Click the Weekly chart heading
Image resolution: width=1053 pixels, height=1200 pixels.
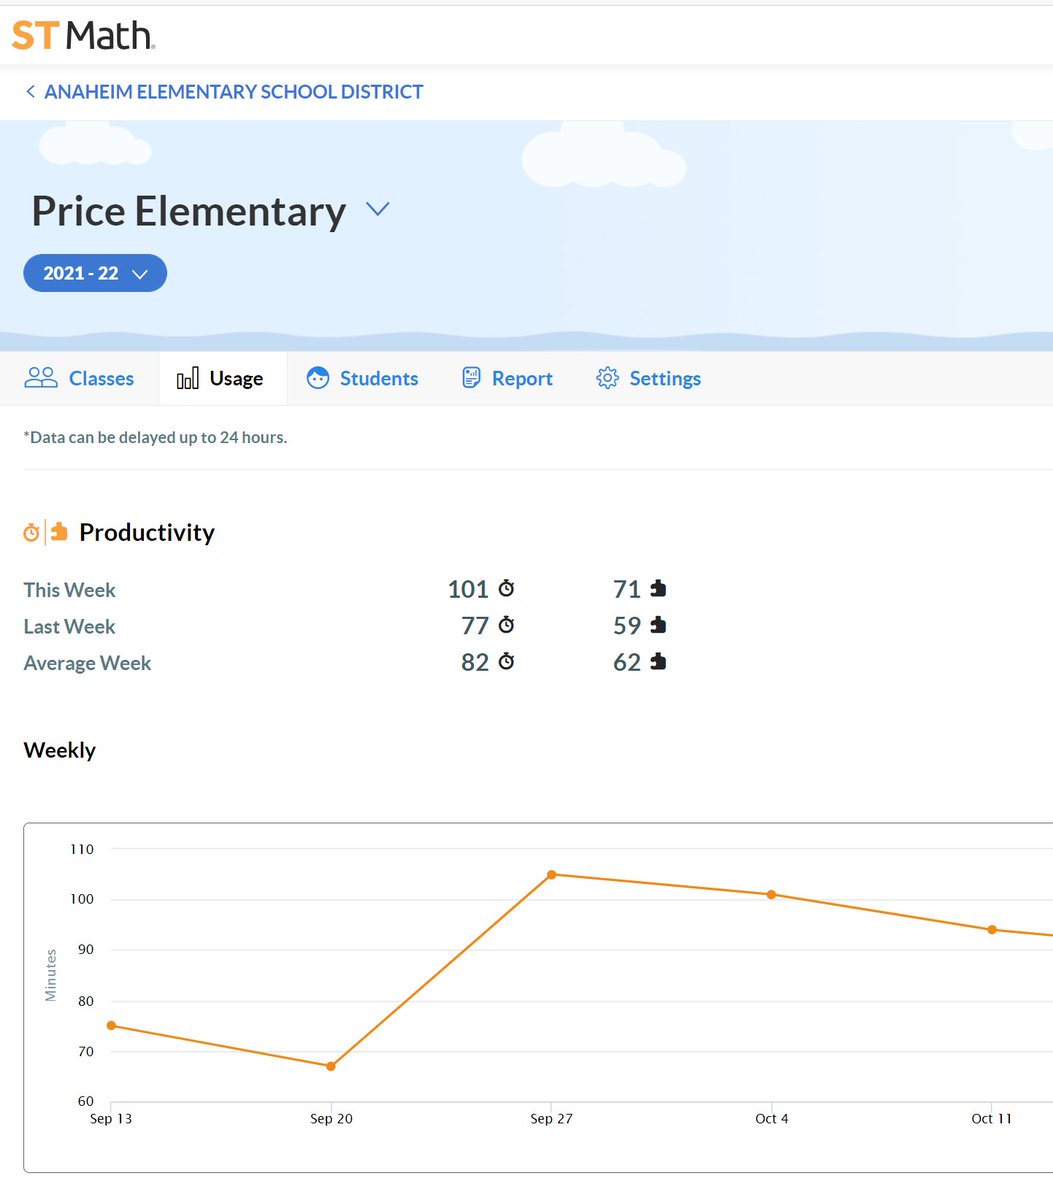click(x=60, y=750)
